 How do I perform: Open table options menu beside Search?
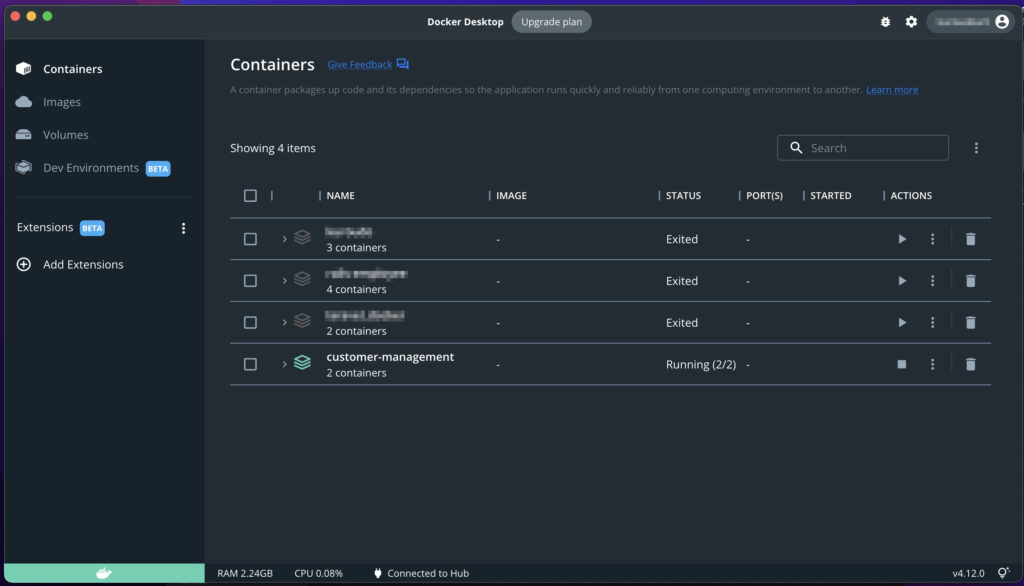(976, 148)
